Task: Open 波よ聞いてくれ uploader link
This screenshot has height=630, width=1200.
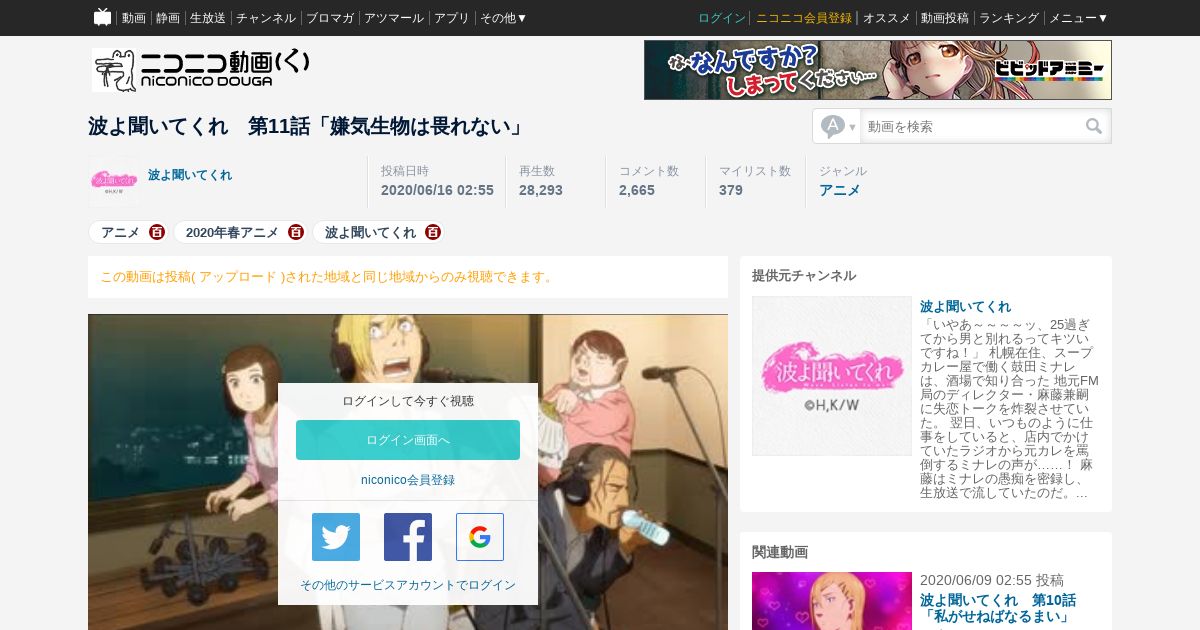Action: pos(190,175)
